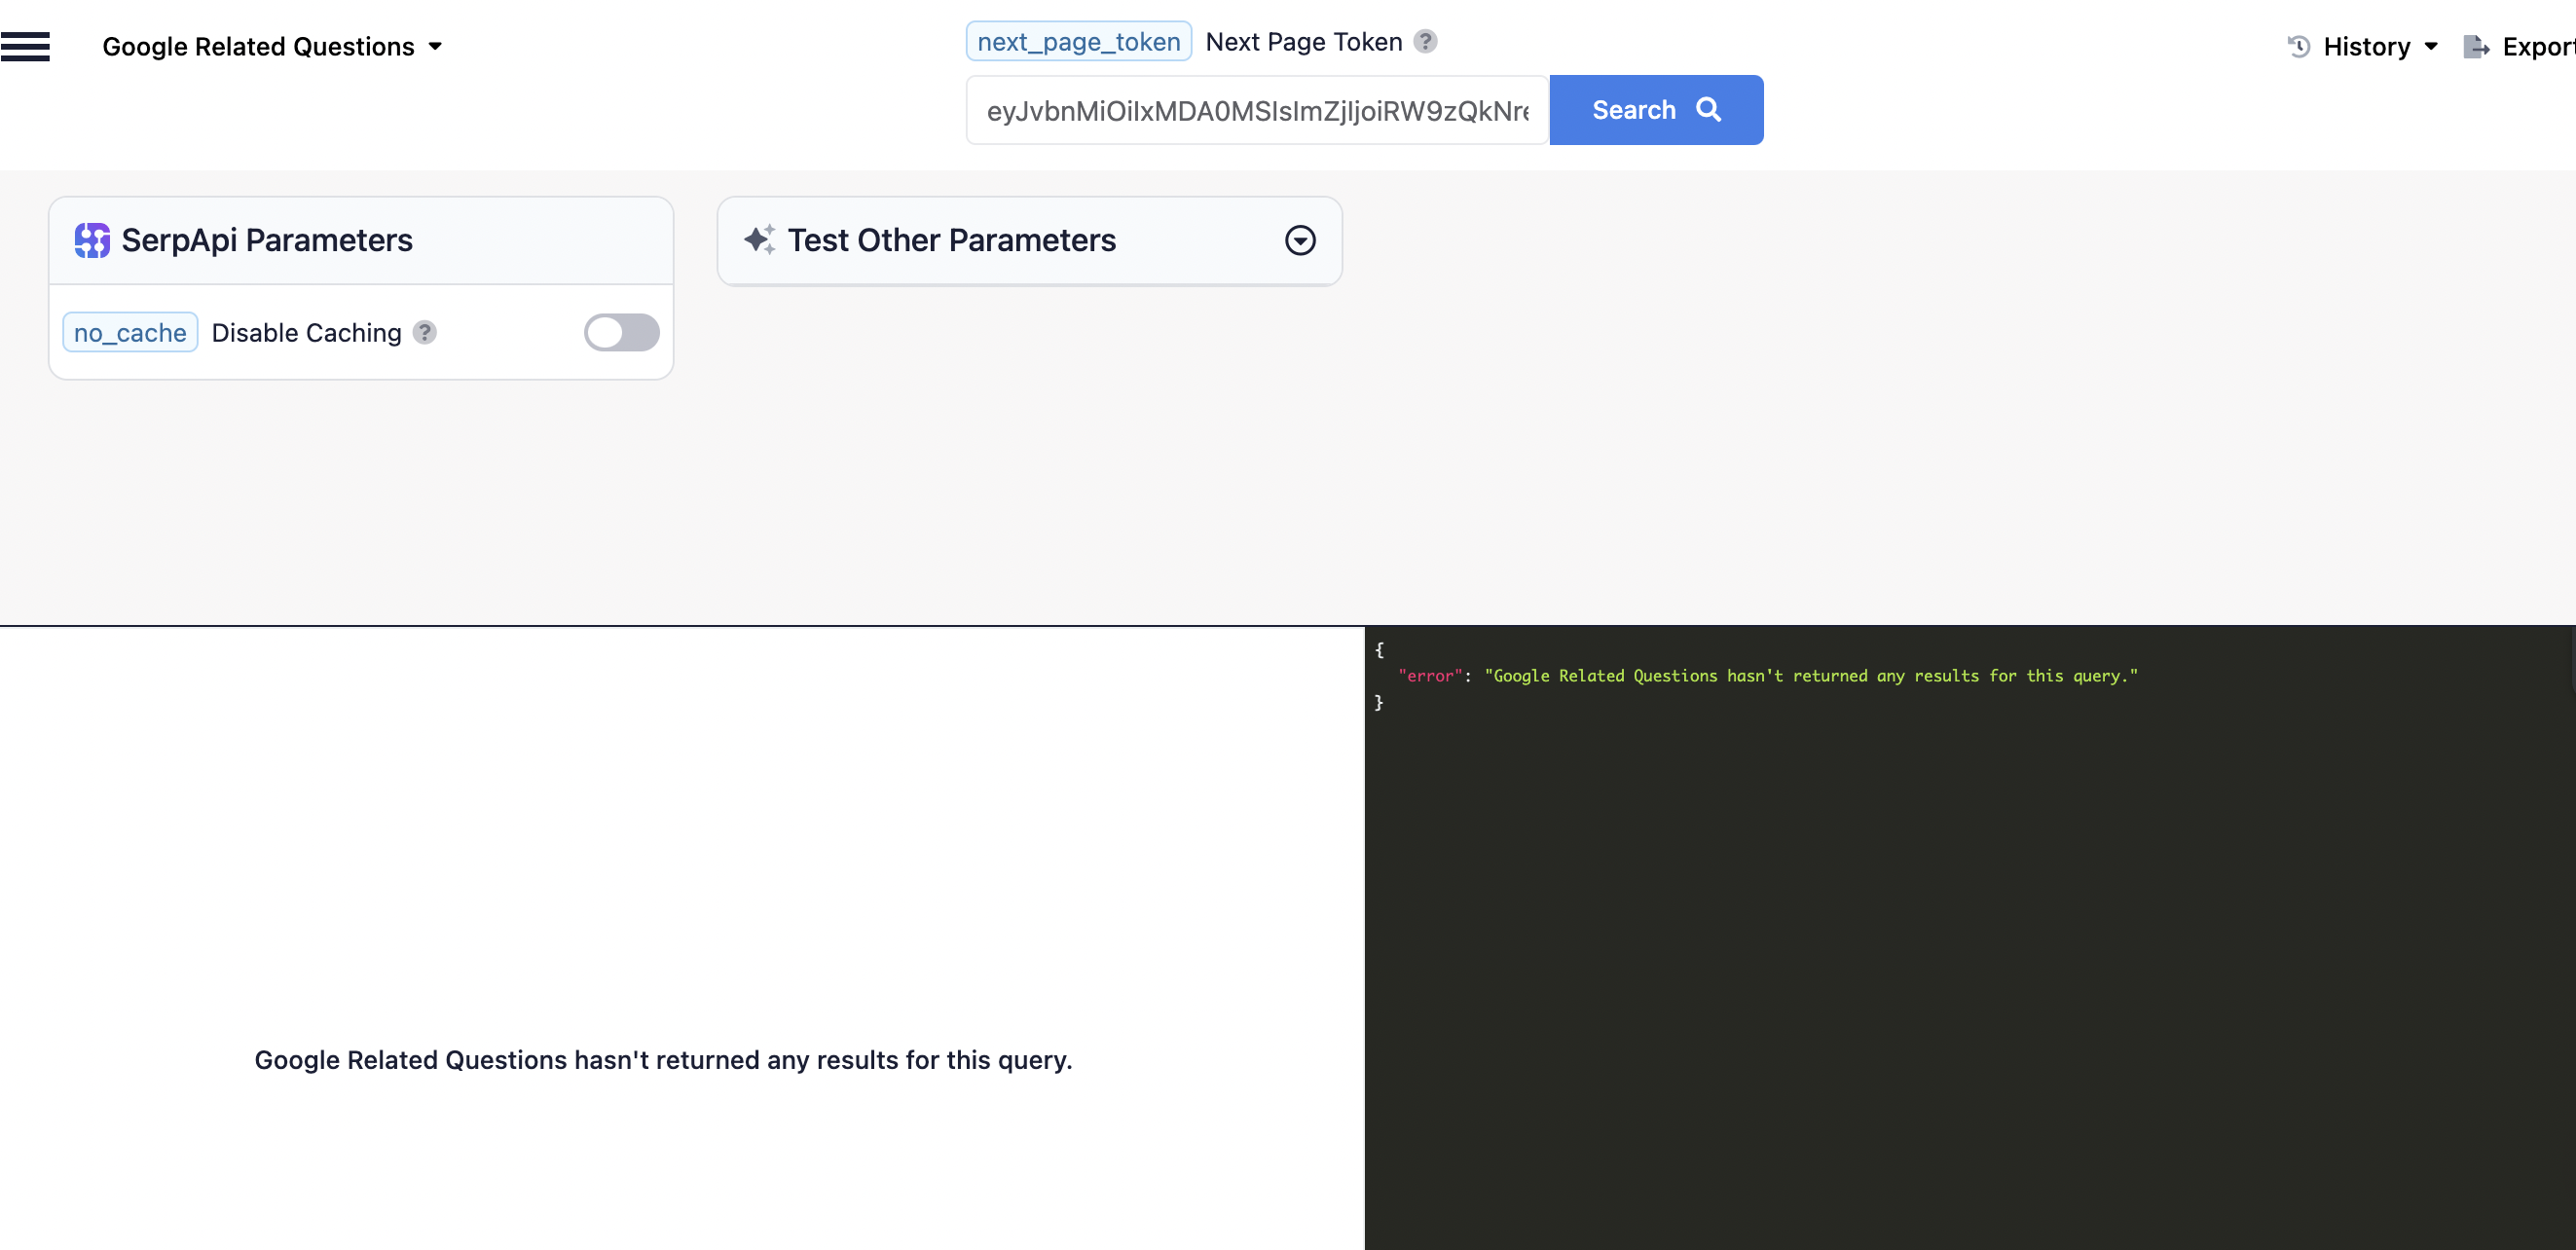Select the no_cache parameter chip
Screen dimensions: 2576x1250
129,333
